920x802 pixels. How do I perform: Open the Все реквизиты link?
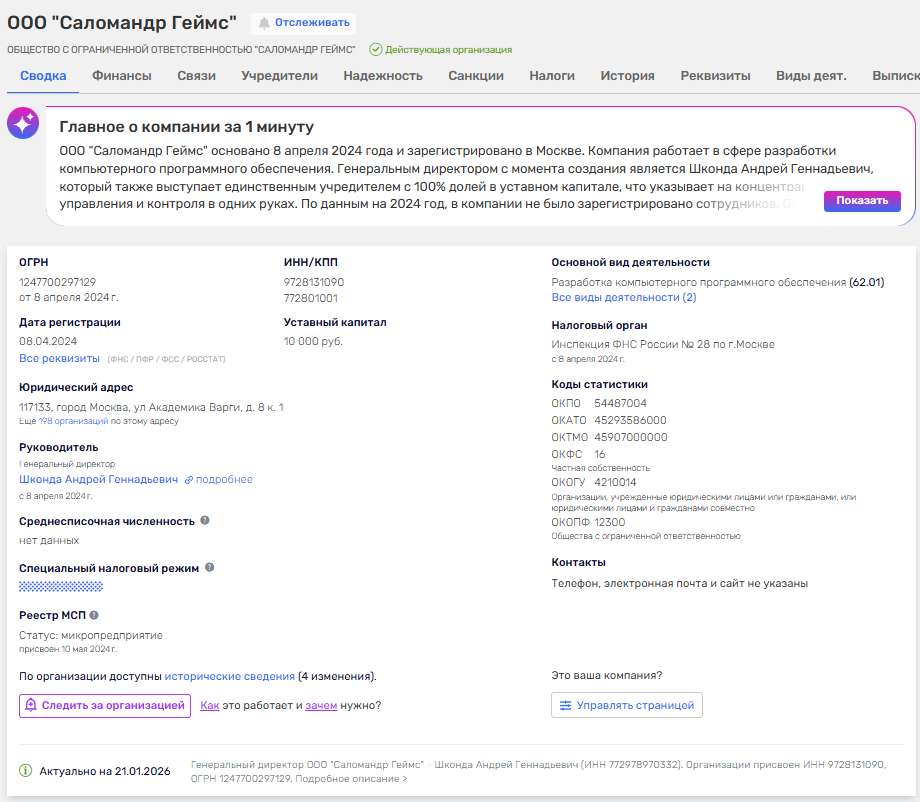[59, 358]
